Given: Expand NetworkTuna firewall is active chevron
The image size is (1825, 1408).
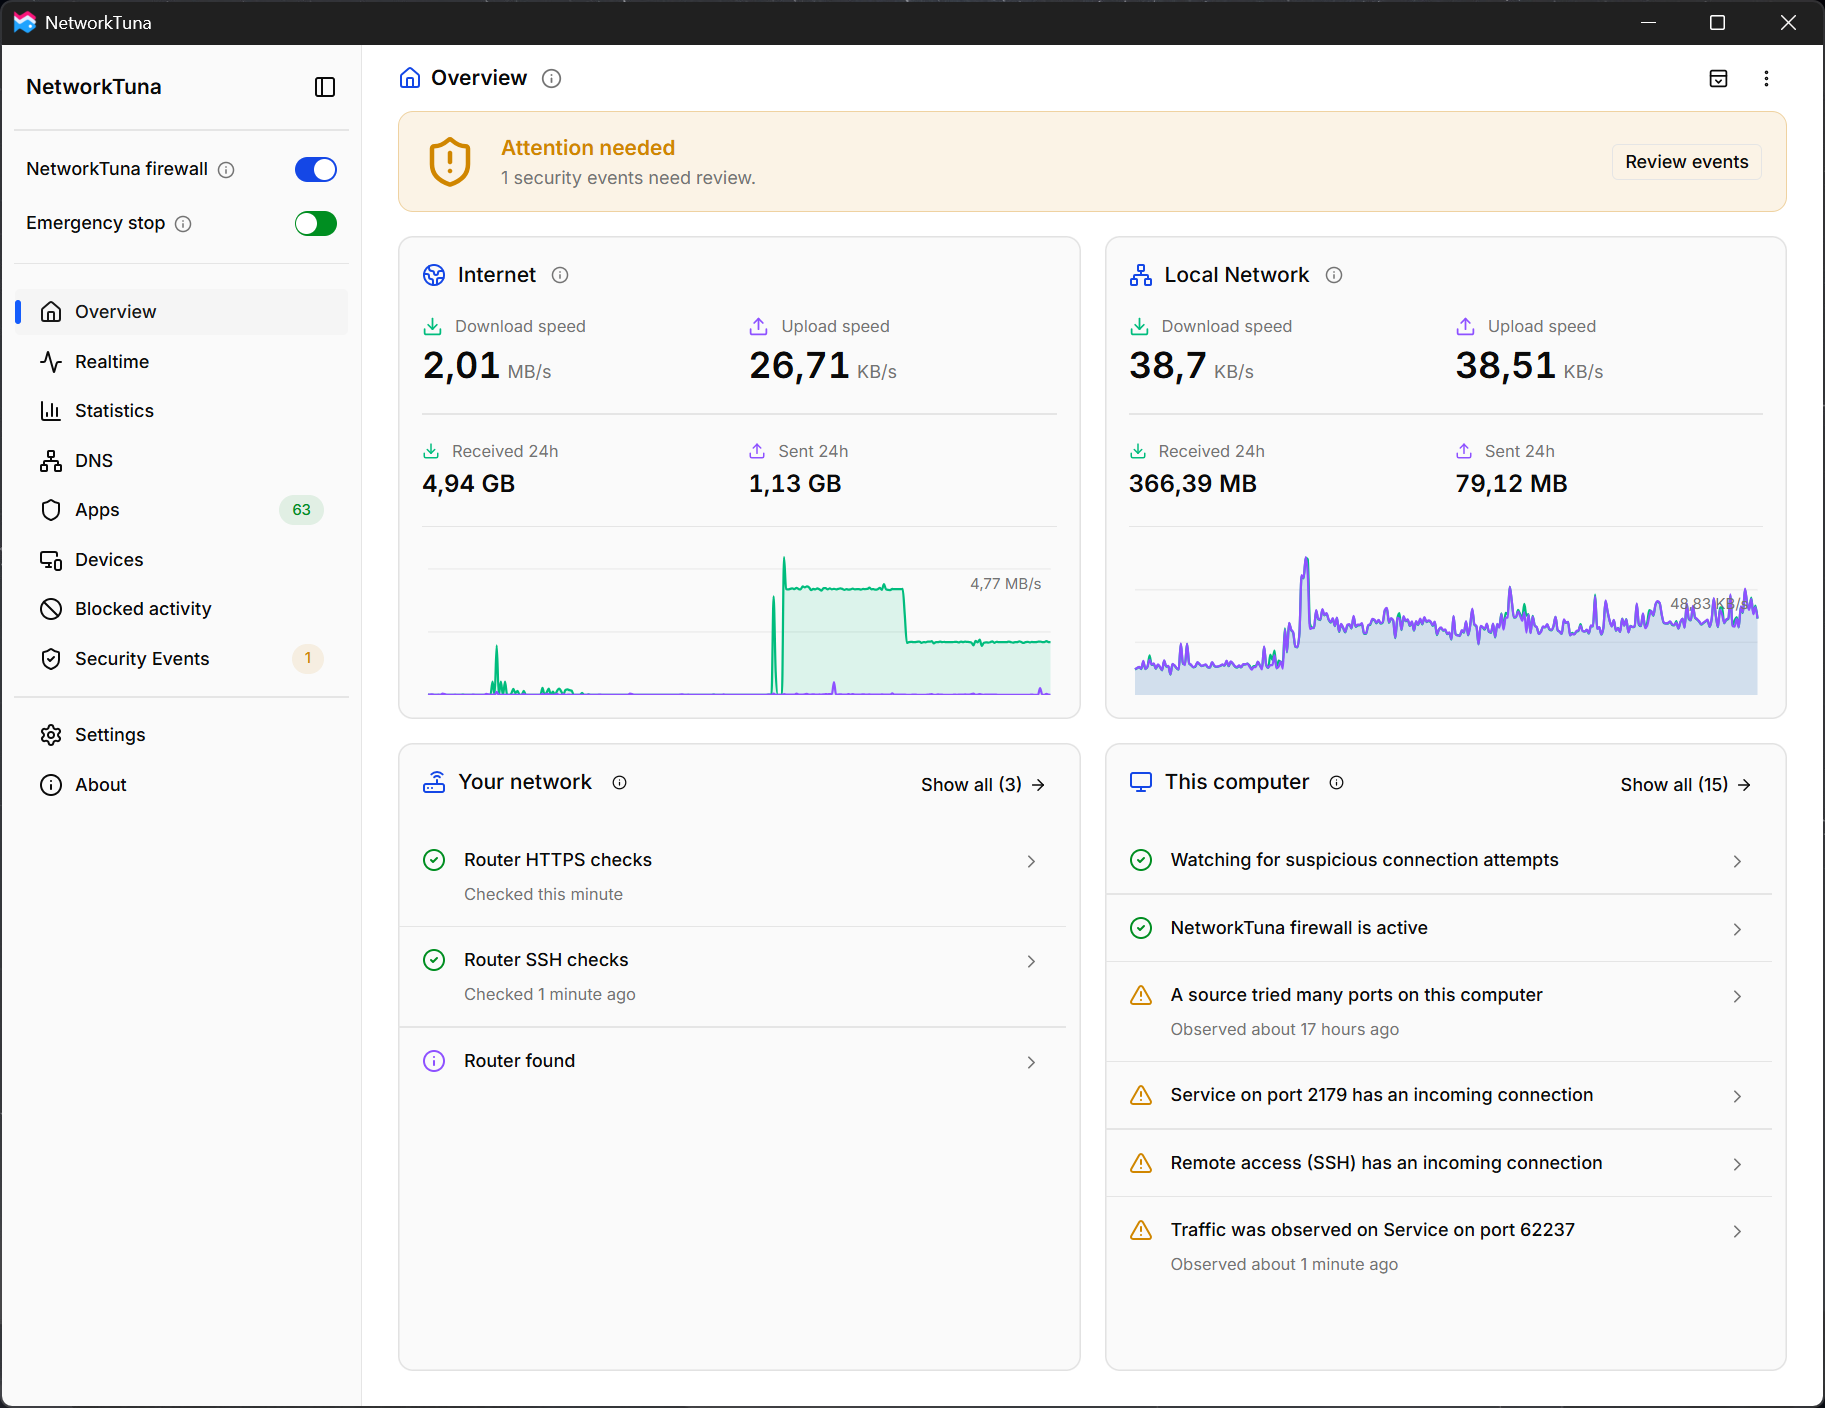Looking at the screenshot, I should tap(1737, 929).
